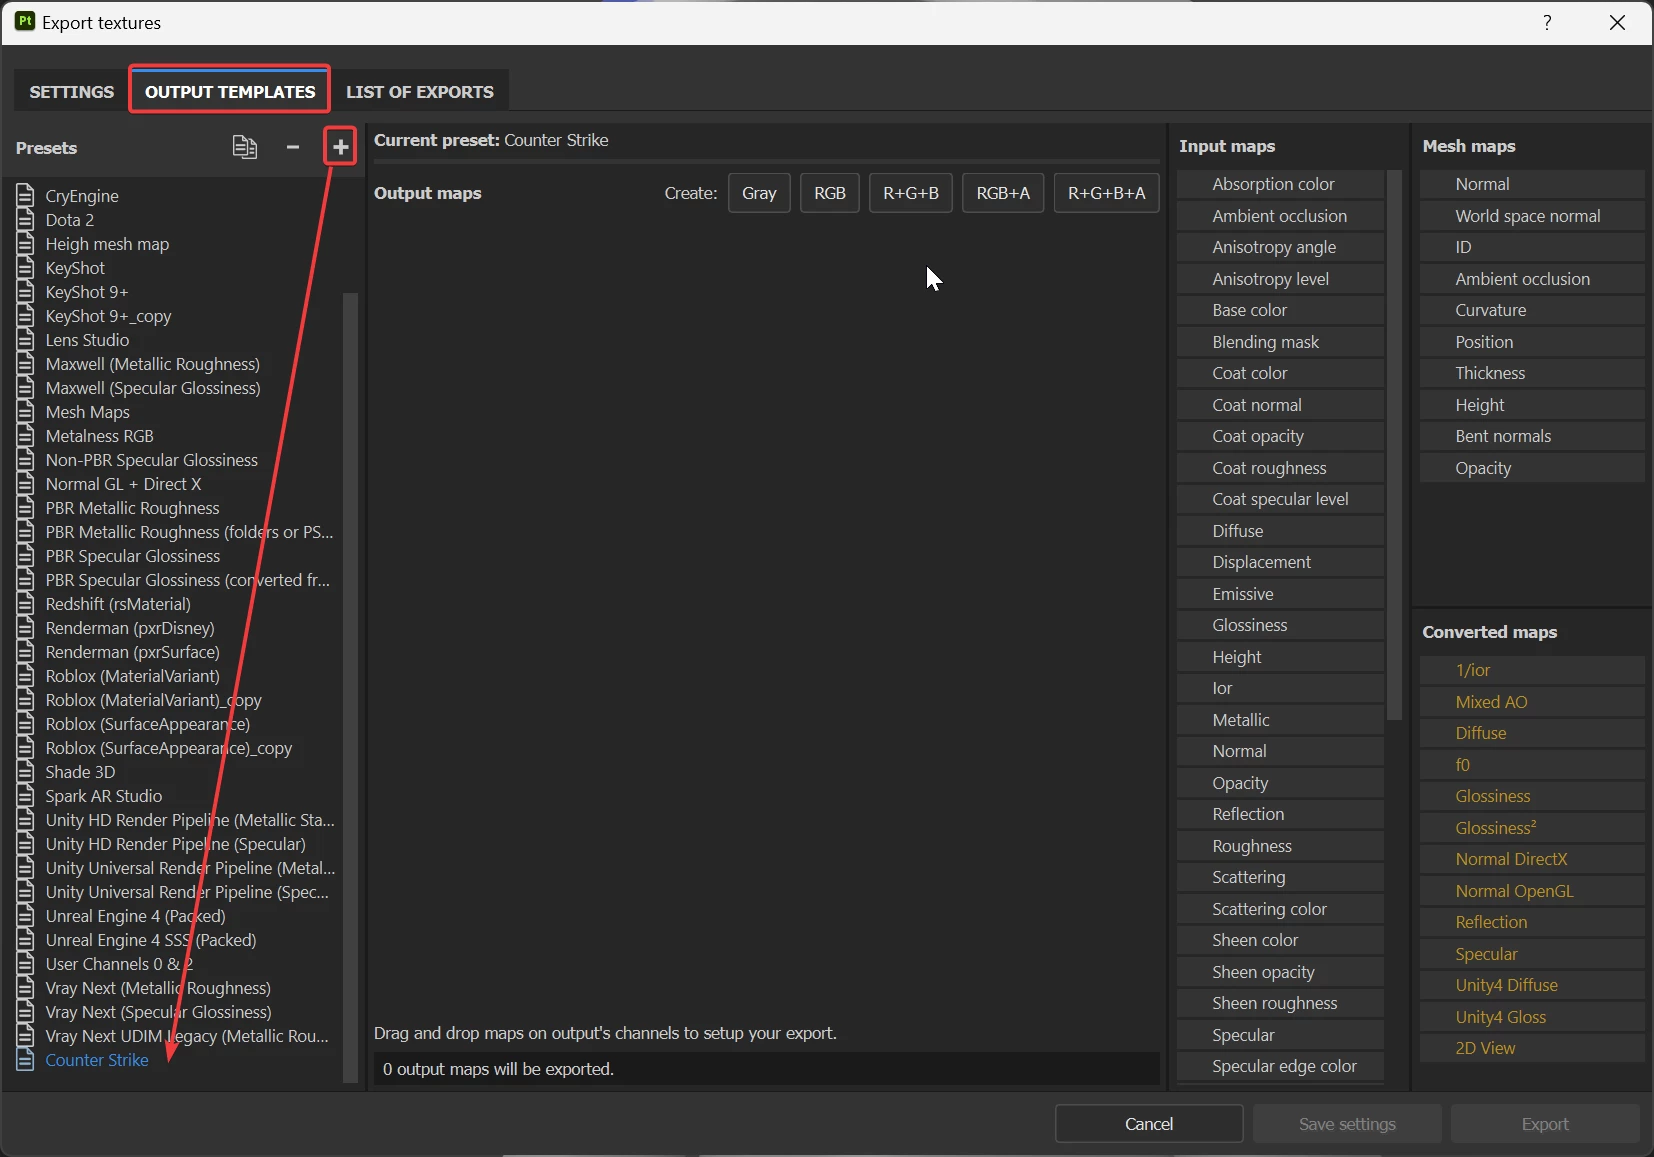Click the Sheen roughness input map
The width and height of the screenshot is (1654, 1157).
point(1280,1003)
